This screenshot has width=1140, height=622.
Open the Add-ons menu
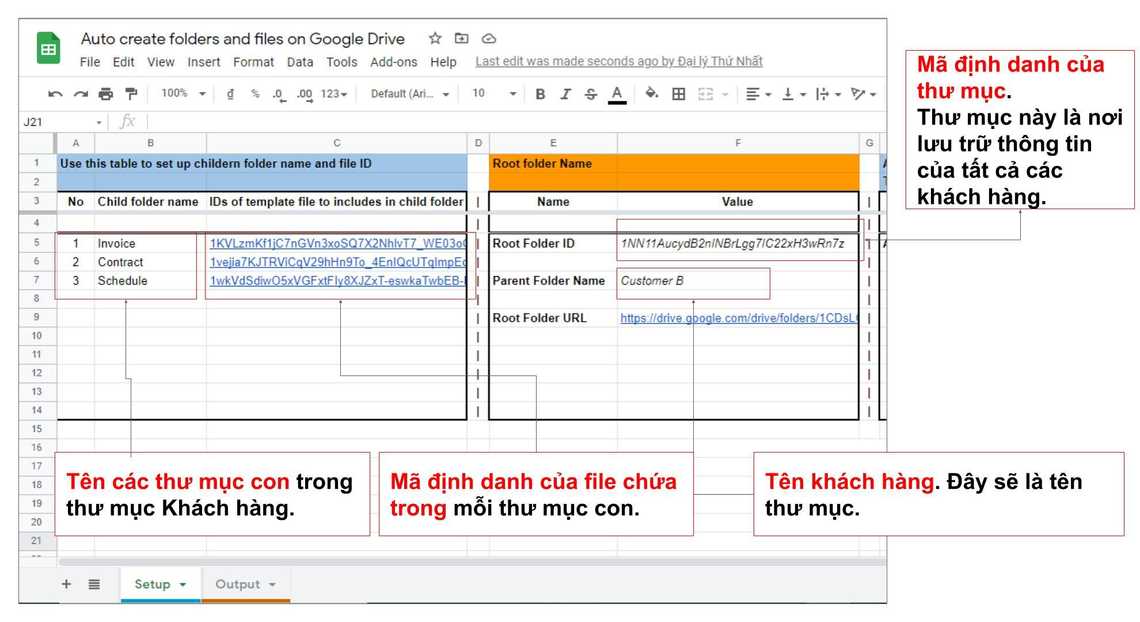394,62
